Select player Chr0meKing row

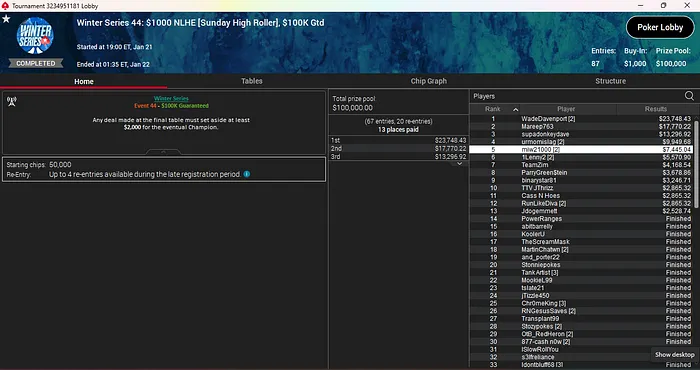(581, 303)
